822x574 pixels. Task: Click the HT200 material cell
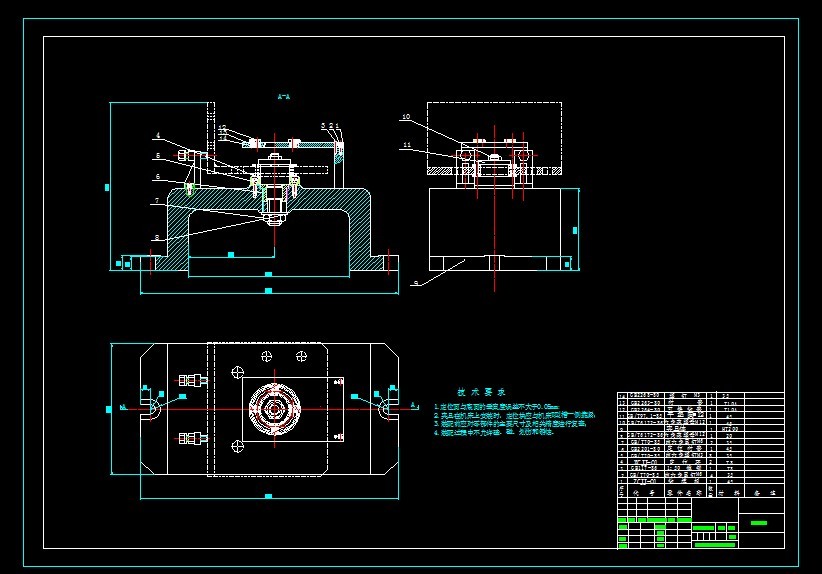(x=730, y=429)
